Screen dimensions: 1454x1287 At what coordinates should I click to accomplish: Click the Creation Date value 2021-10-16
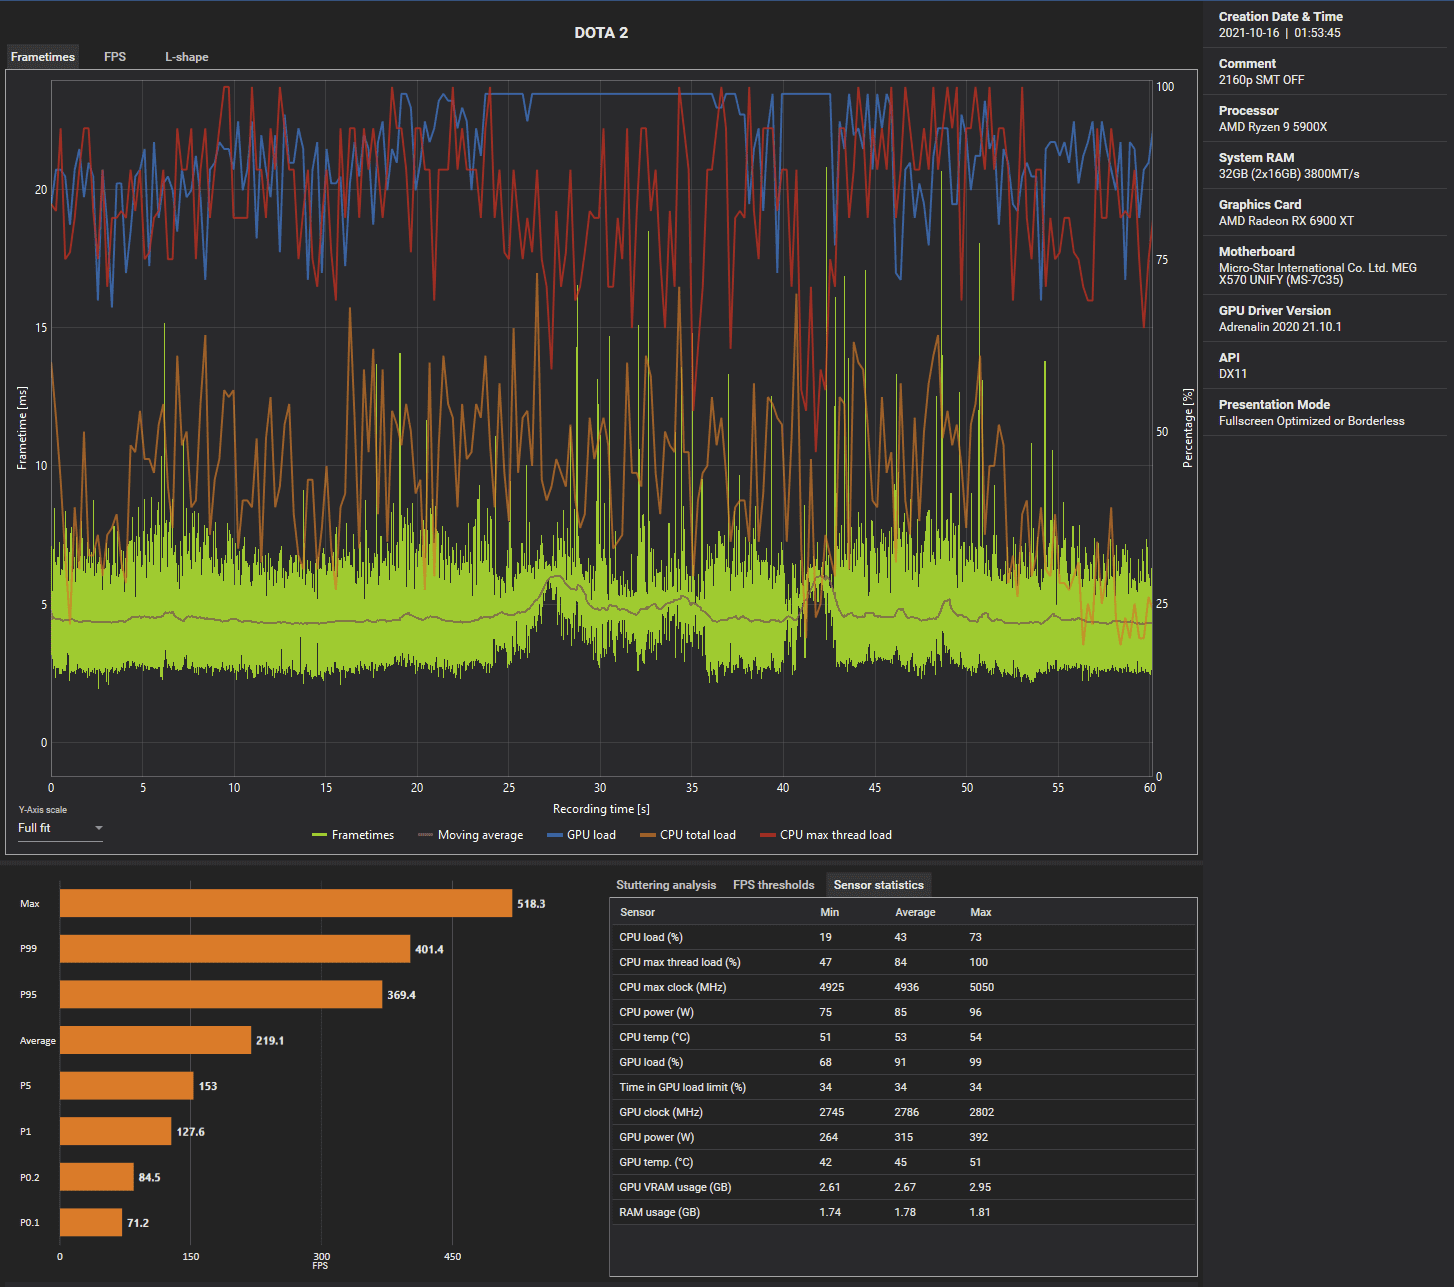click(x=1249, y=33)
